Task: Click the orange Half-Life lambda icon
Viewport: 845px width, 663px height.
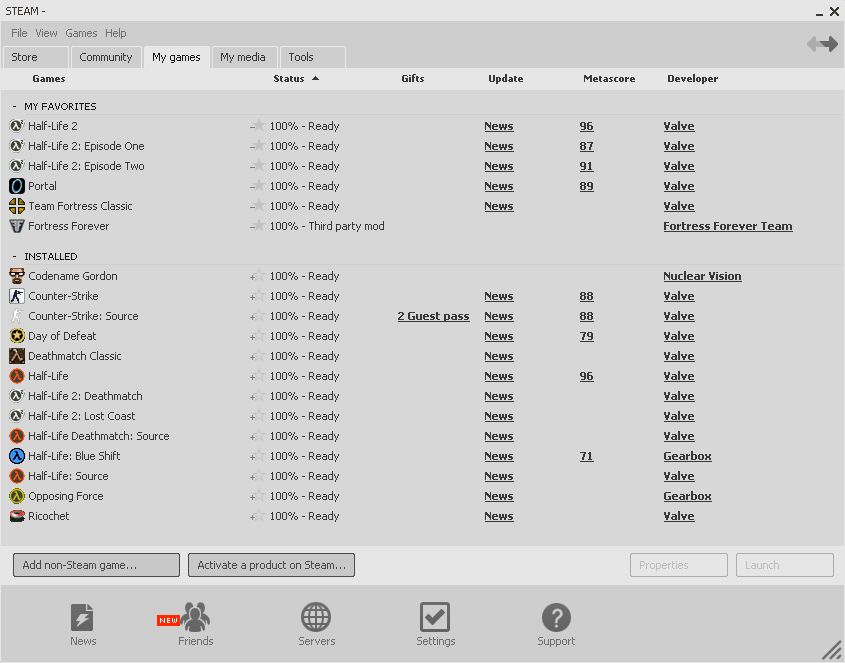Action: [x=17, y=376]
